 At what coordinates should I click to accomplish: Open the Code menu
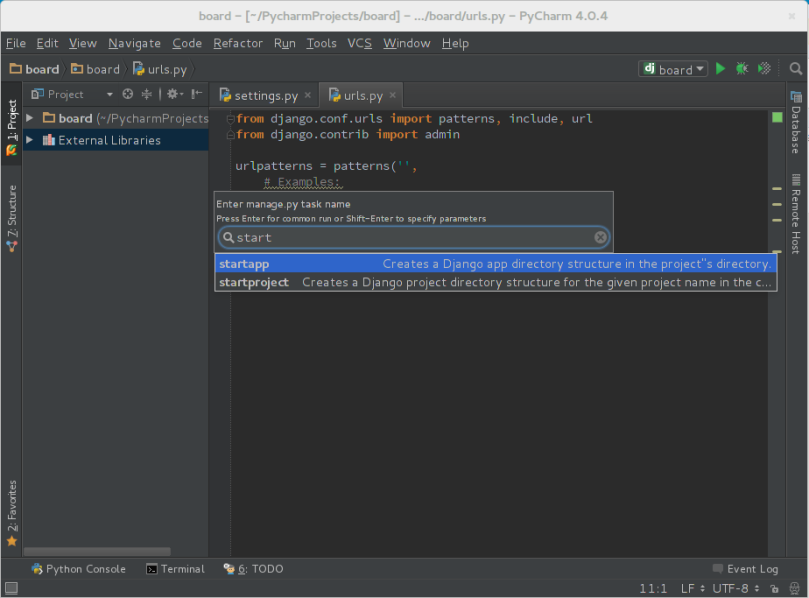pos(187,43)
